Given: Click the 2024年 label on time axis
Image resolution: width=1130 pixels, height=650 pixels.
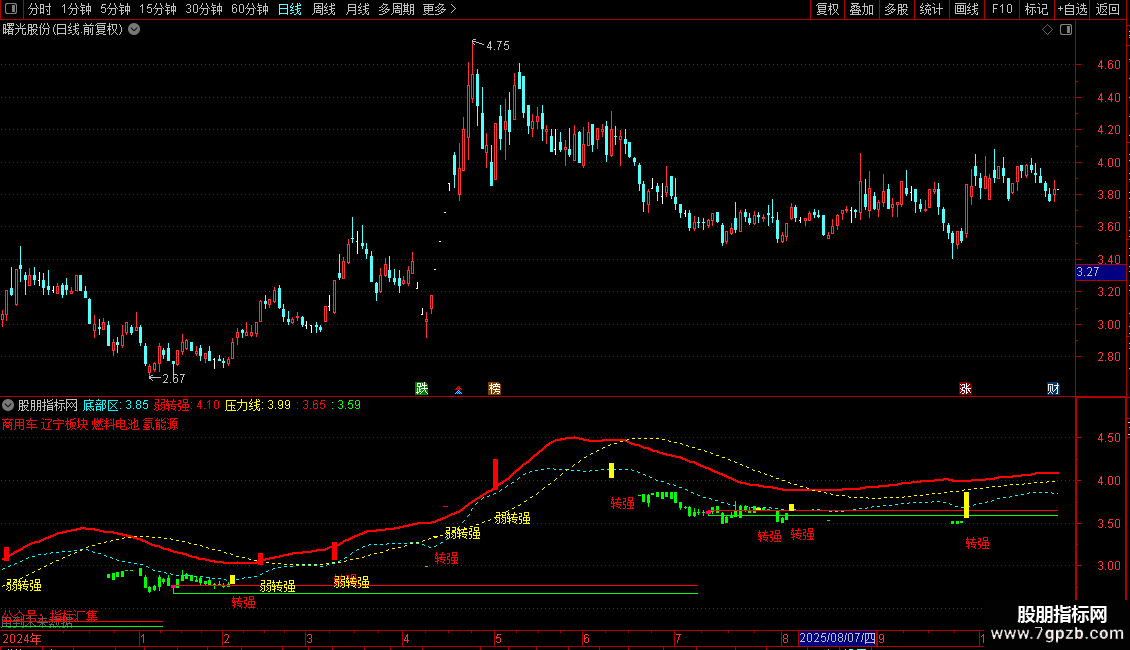Looking at the screenshot, I should [x=22, y=638].
